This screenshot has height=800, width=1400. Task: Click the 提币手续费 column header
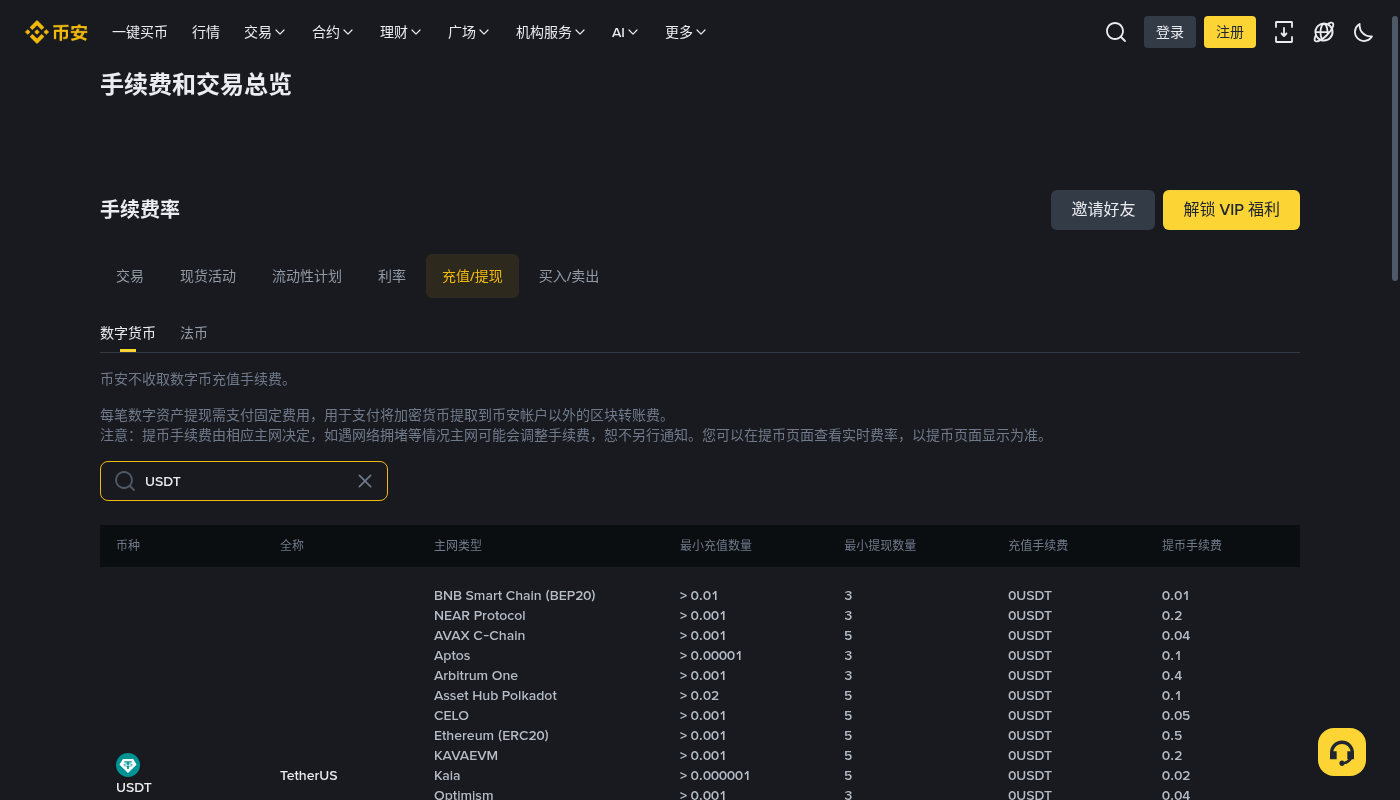tap(1192, 545)
